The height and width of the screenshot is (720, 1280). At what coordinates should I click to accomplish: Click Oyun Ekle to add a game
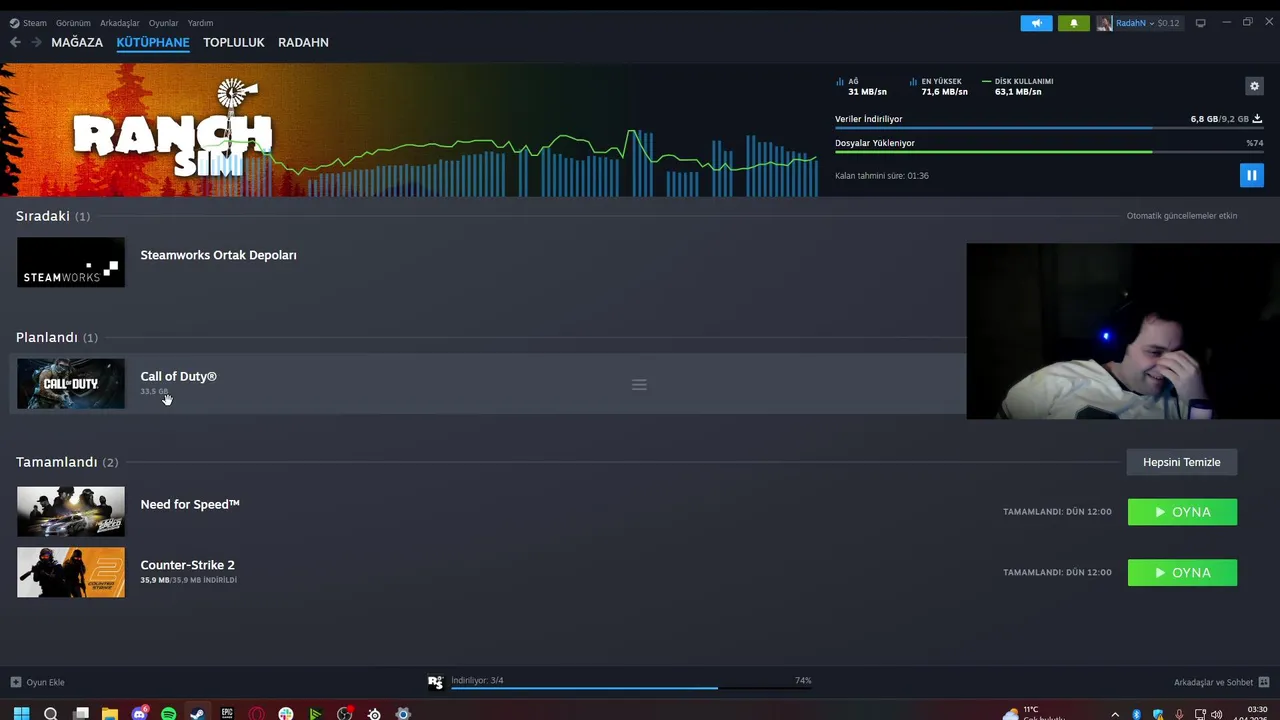[38, 682]
